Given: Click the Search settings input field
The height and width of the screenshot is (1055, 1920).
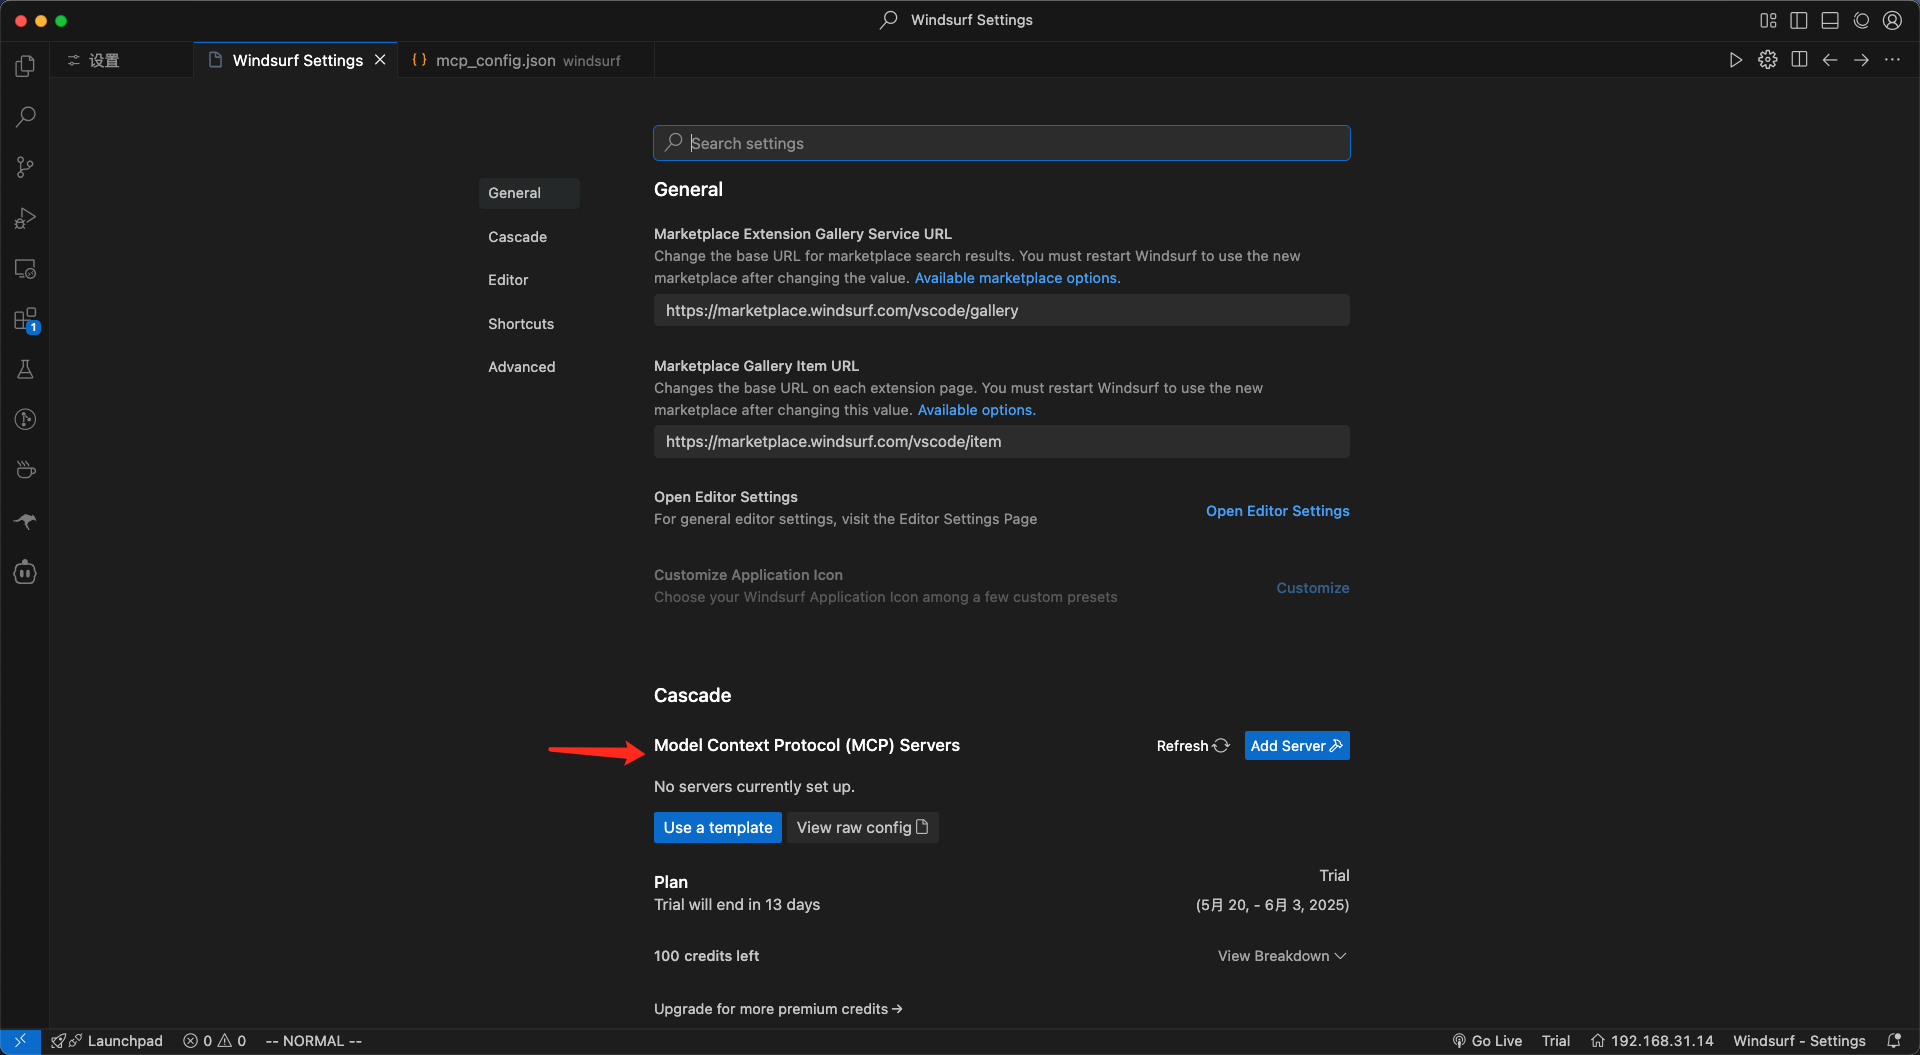Looking at the screenshot, I should tap(1001, 143).
